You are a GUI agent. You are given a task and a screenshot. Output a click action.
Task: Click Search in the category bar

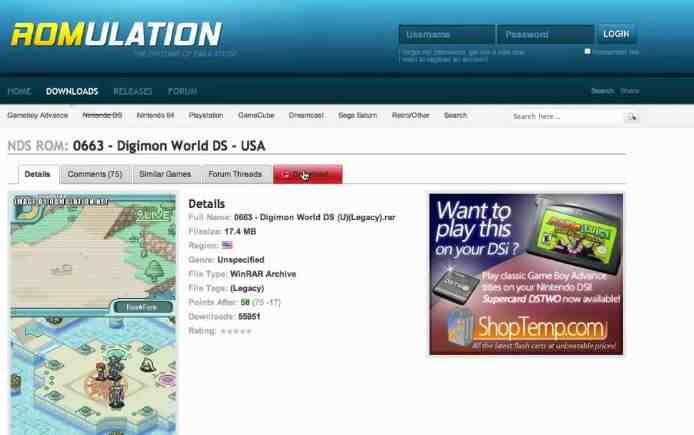coord(455,115)
